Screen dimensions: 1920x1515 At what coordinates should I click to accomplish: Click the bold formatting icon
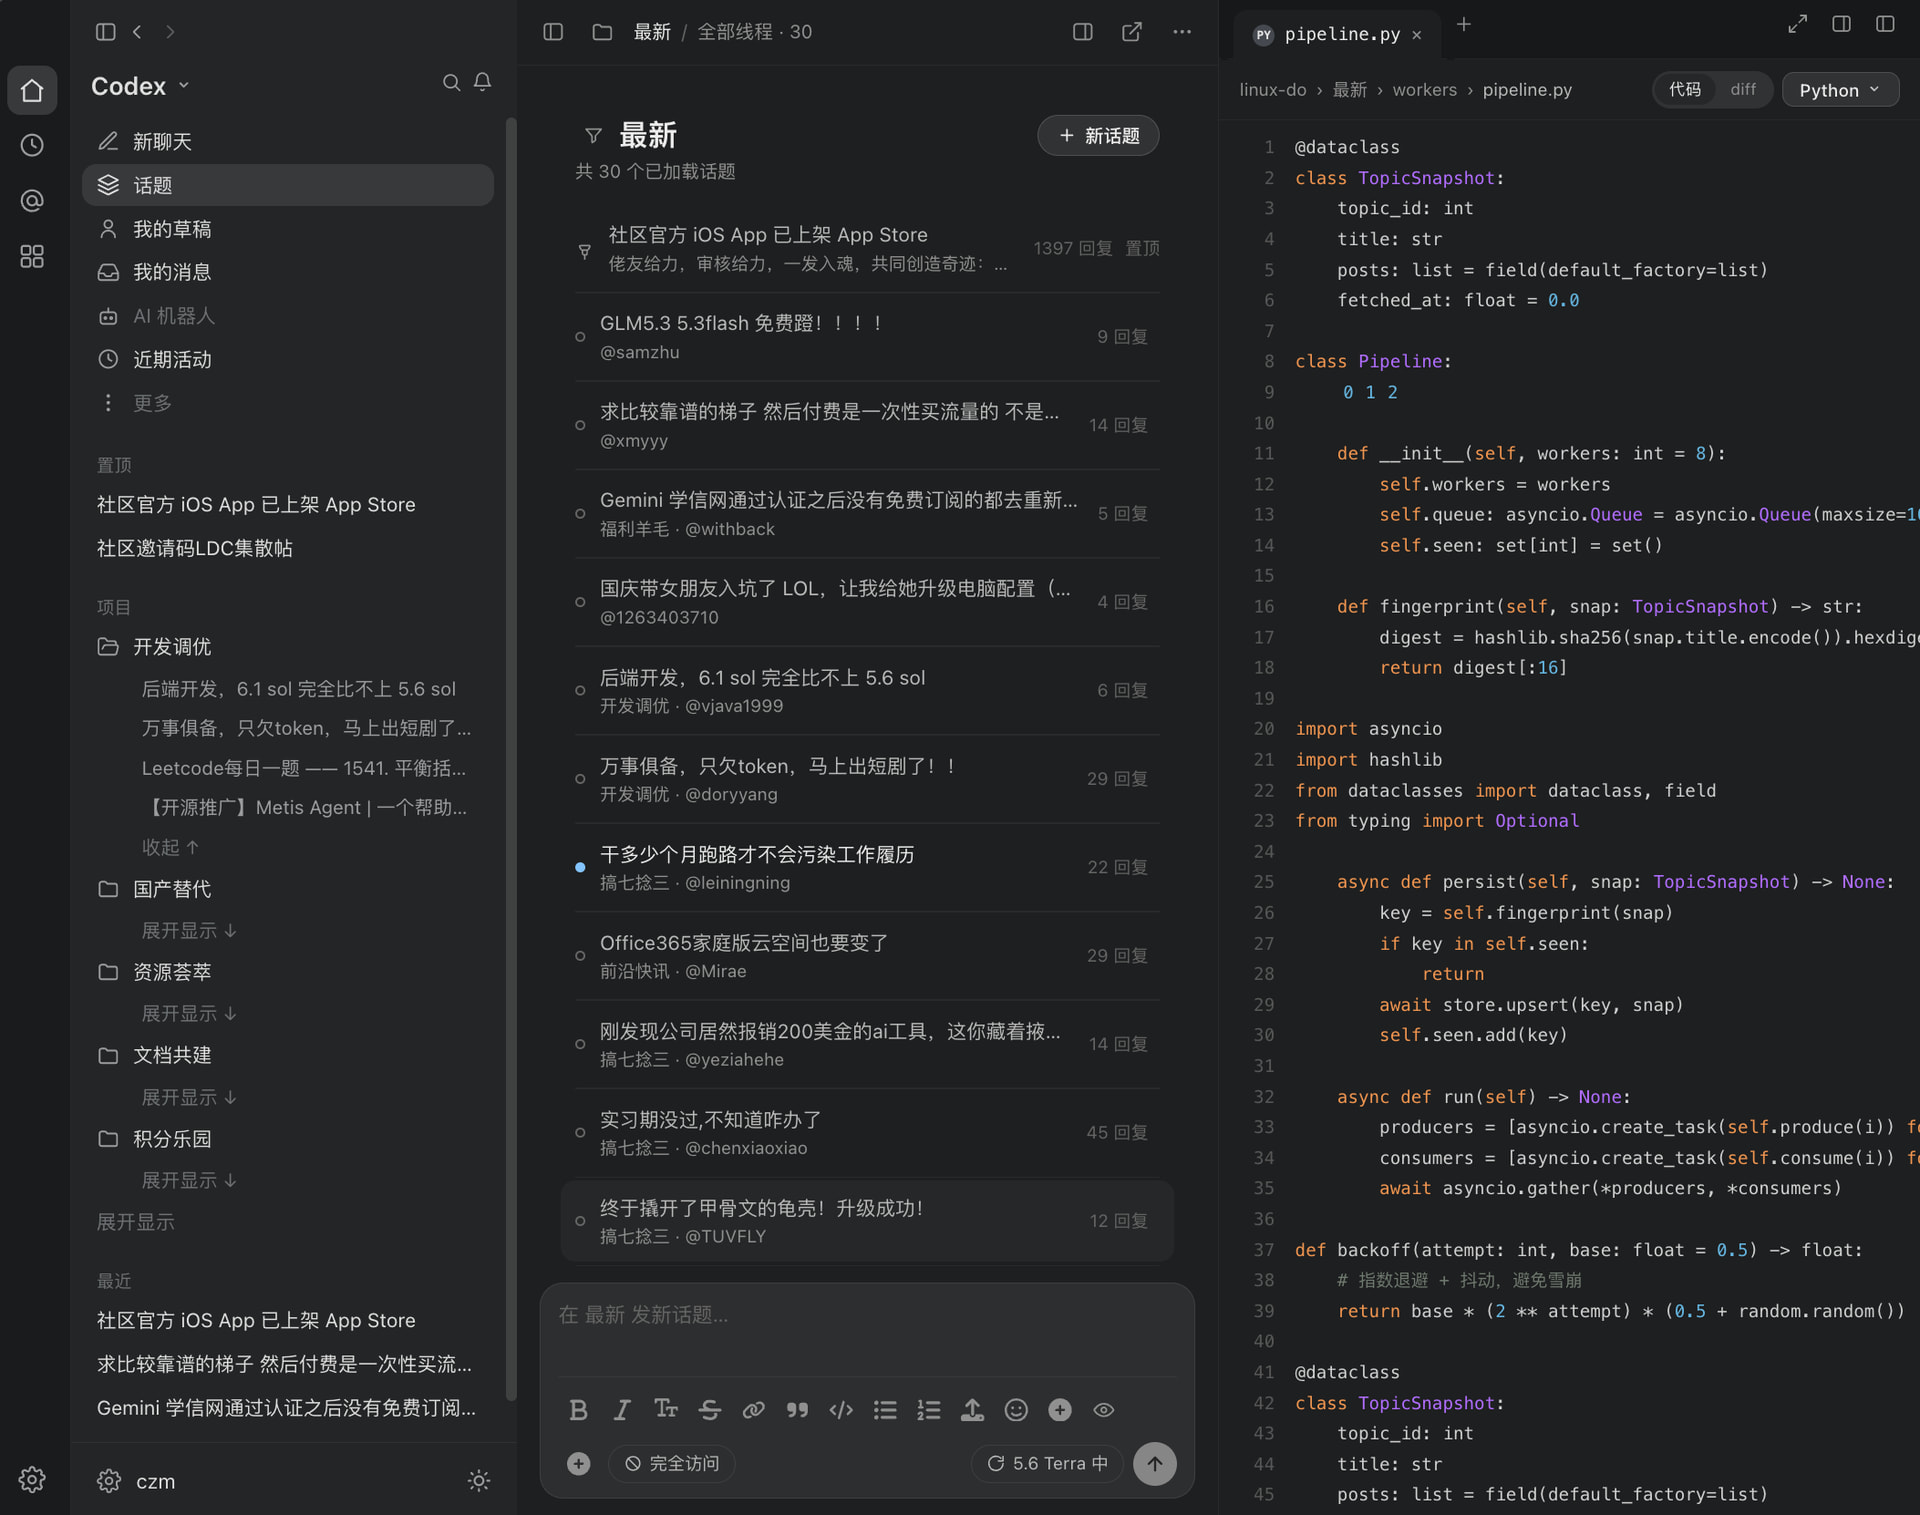point(578,1410)
